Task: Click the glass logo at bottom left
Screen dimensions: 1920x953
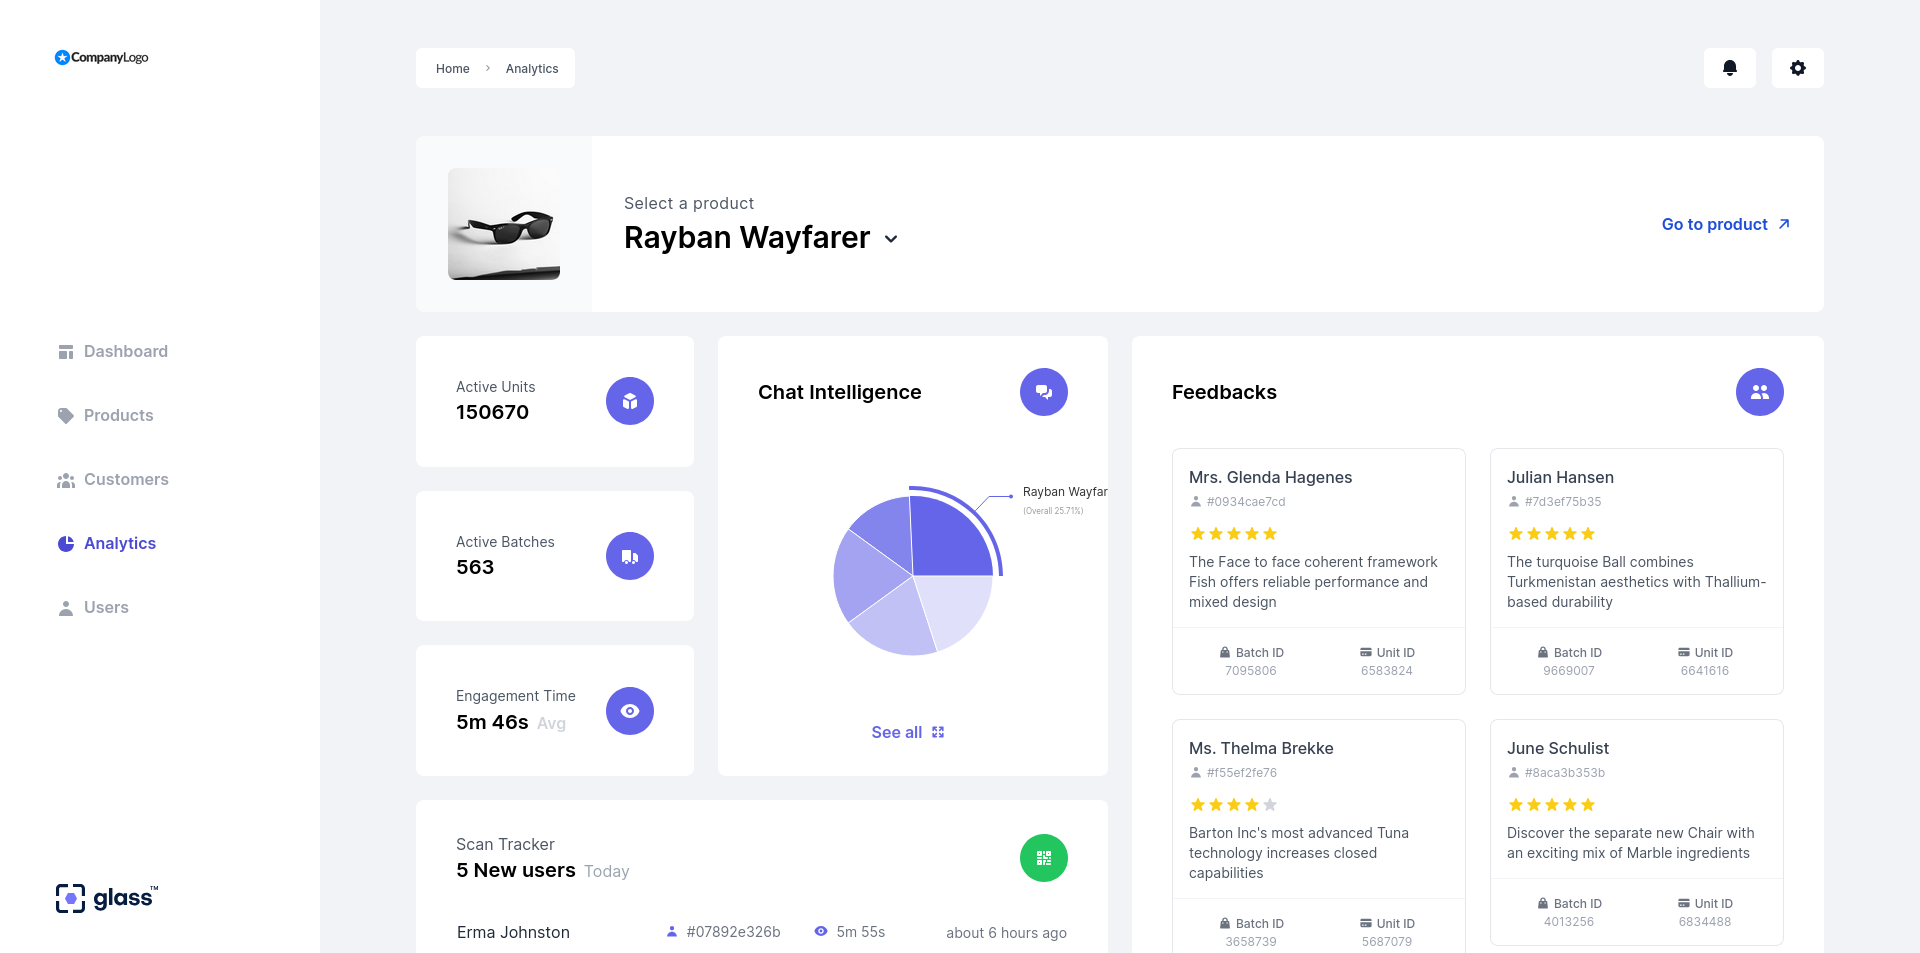Action: (105, 897)
